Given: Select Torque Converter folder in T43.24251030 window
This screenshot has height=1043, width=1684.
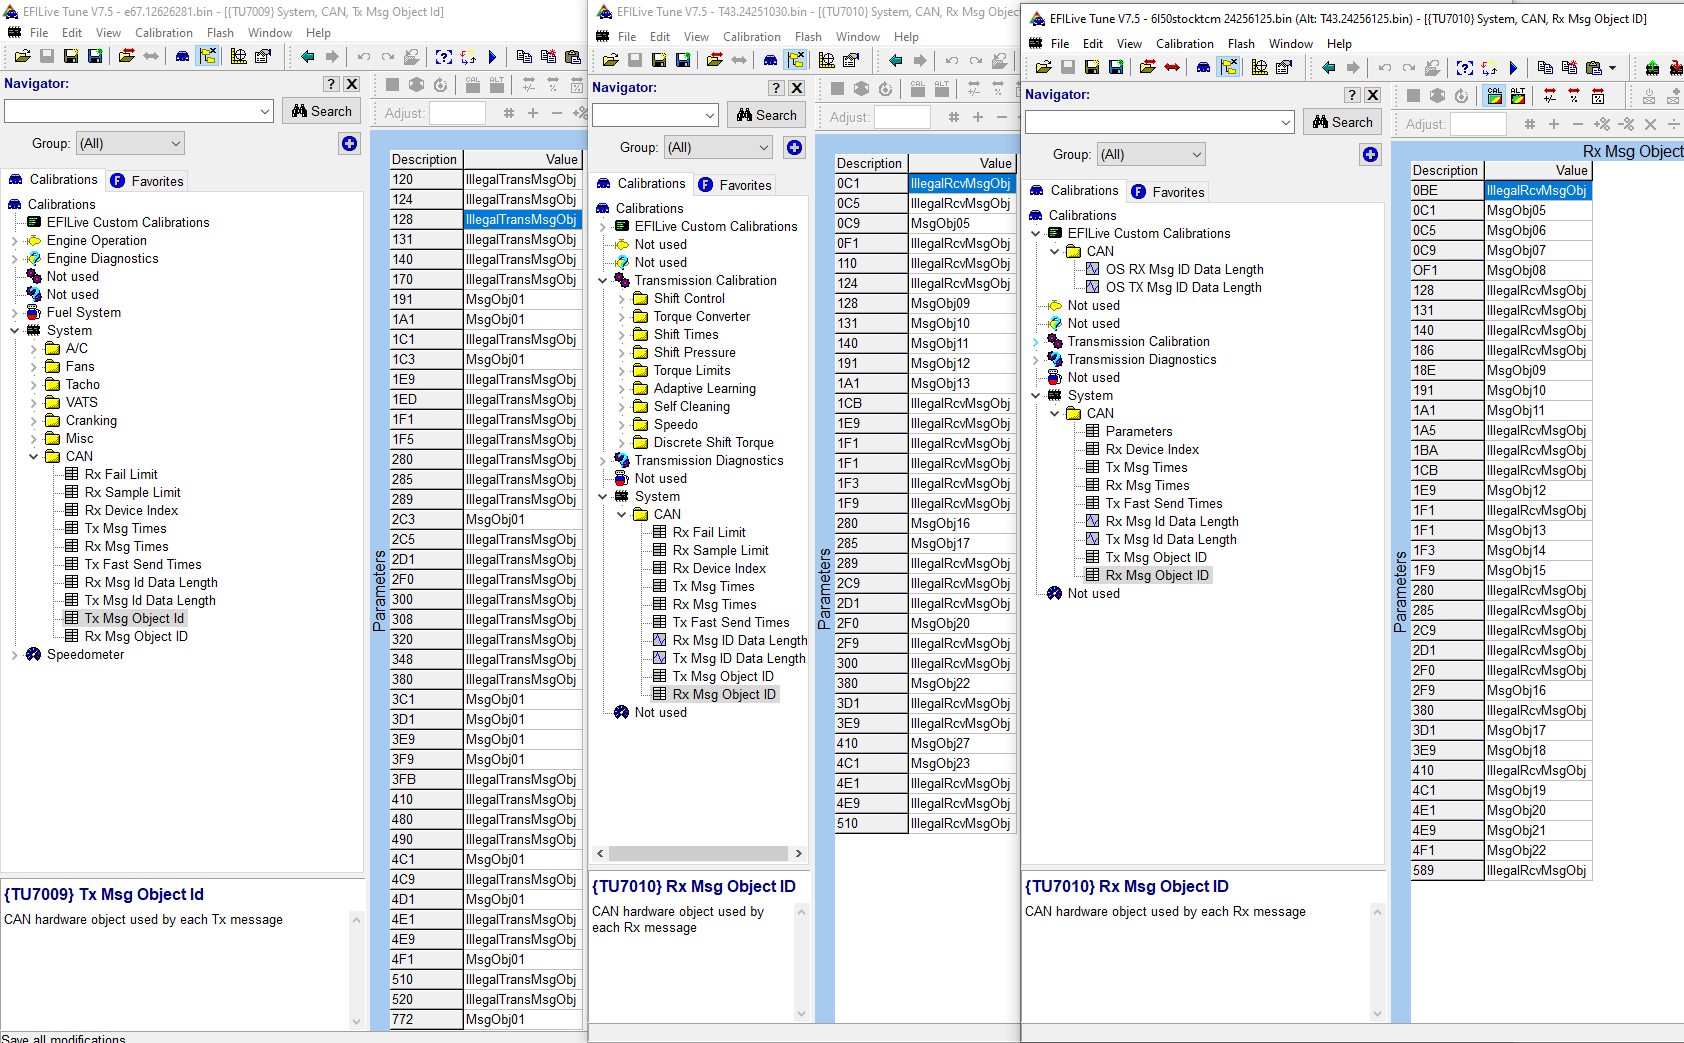Looking at the screenshot, I should click(702, 317).
